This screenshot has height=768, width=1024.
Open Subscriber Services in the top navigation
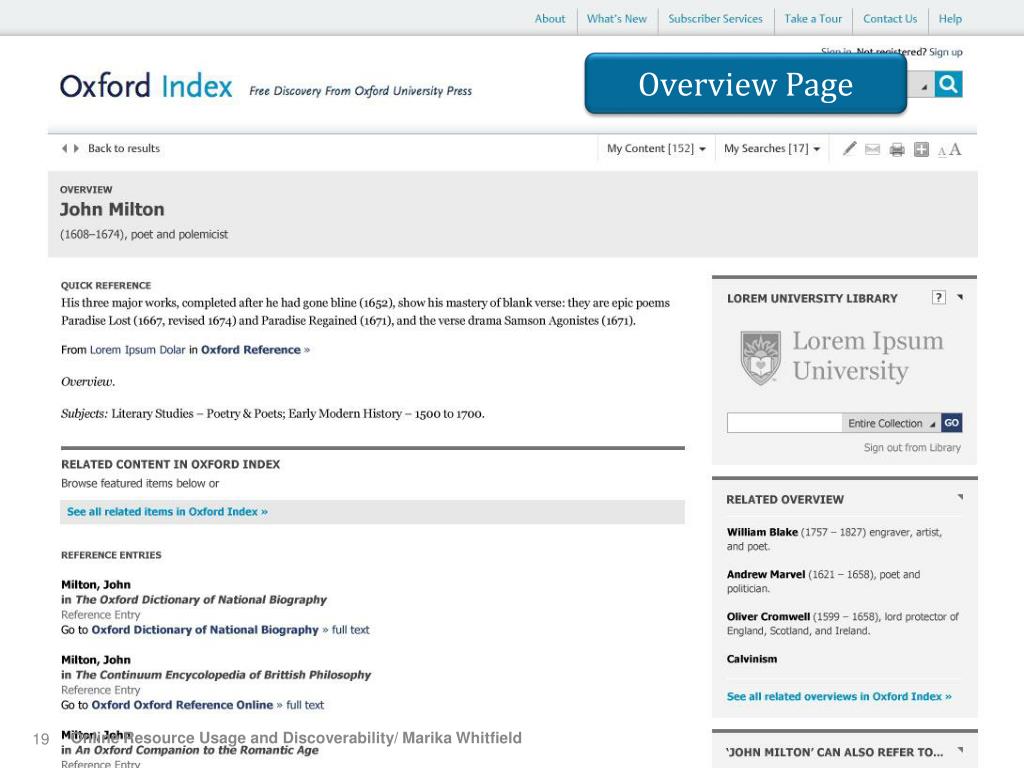pyautogui.click(x=715, y=19)
